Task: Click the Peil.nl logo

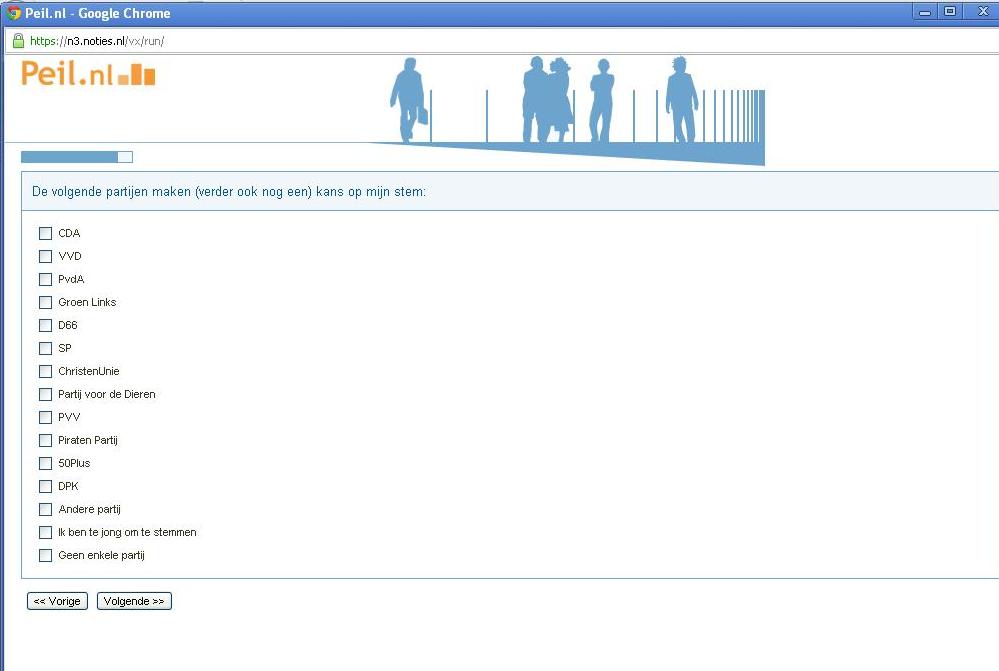Action: point(88,74)
